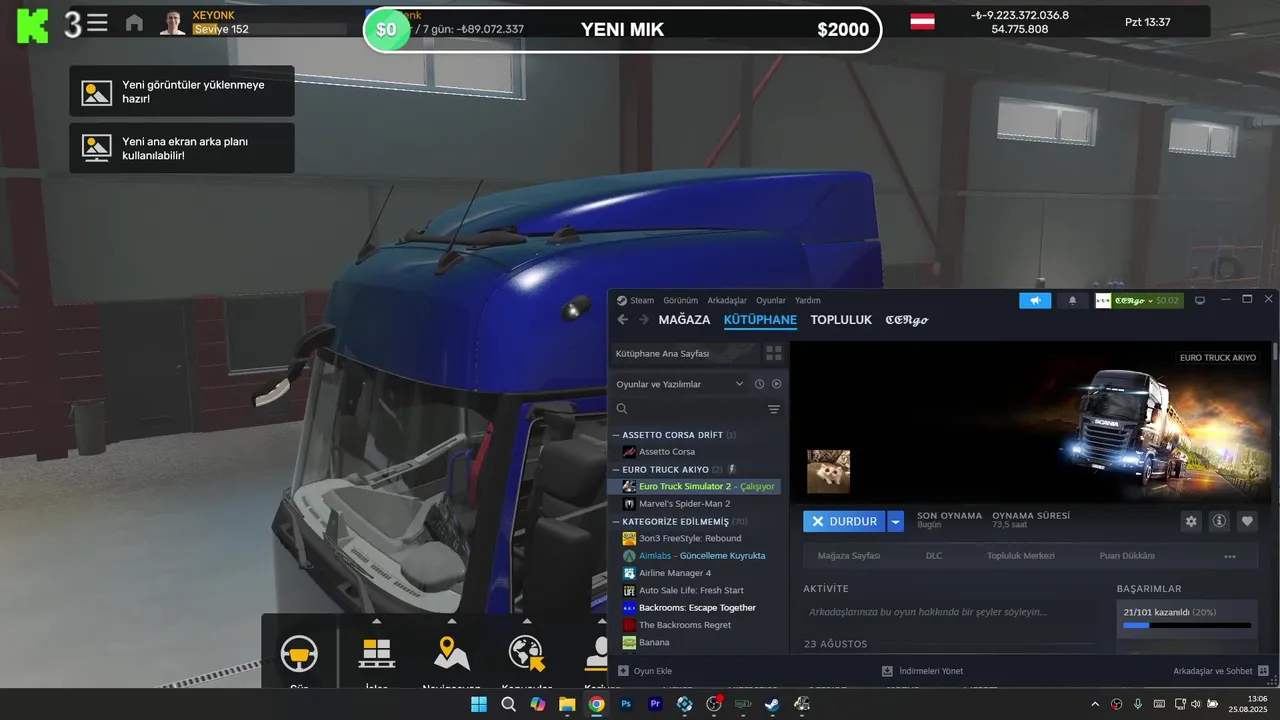Open the Steam notifications bell
This screenshot has height=720, width=1280.
[x=1073, y=300]
